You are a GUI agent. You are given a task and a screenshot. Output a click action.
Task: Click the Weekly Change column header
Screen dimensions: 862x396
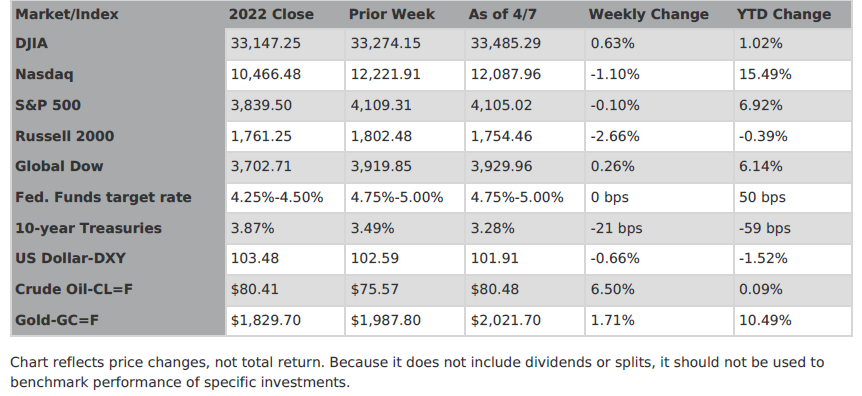click(649, 14)
